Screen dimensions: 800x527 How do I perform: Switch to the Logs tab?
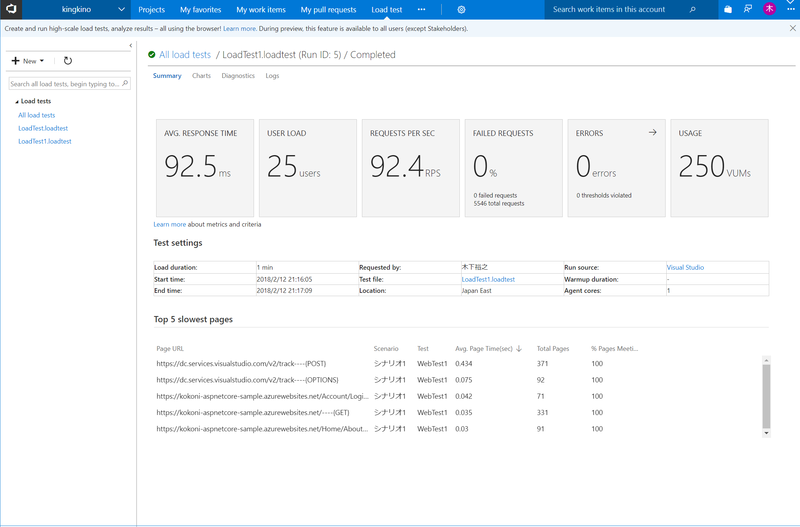tap(272, 76)
